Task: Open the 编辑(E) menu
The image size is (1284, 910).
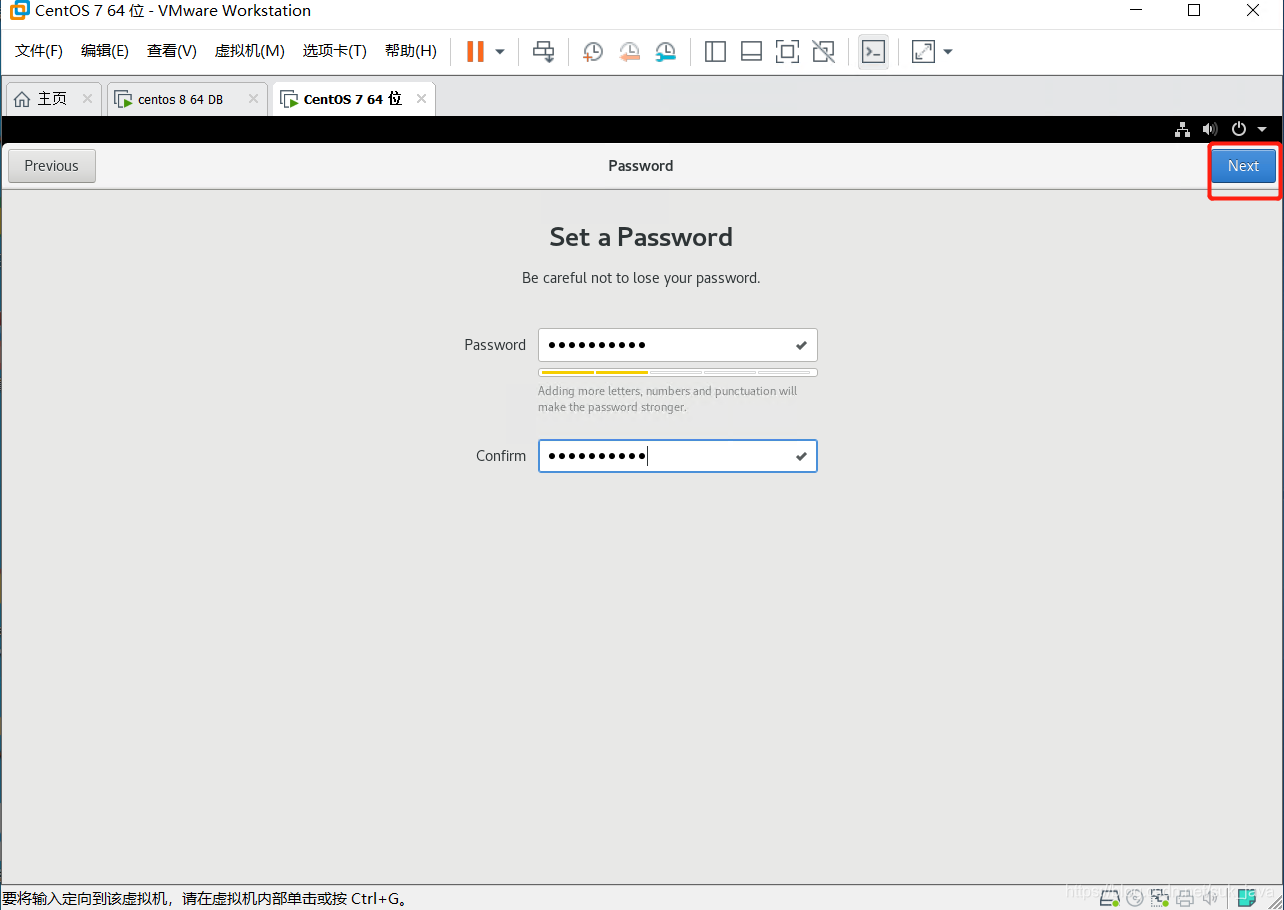Action: coord(105,51)
